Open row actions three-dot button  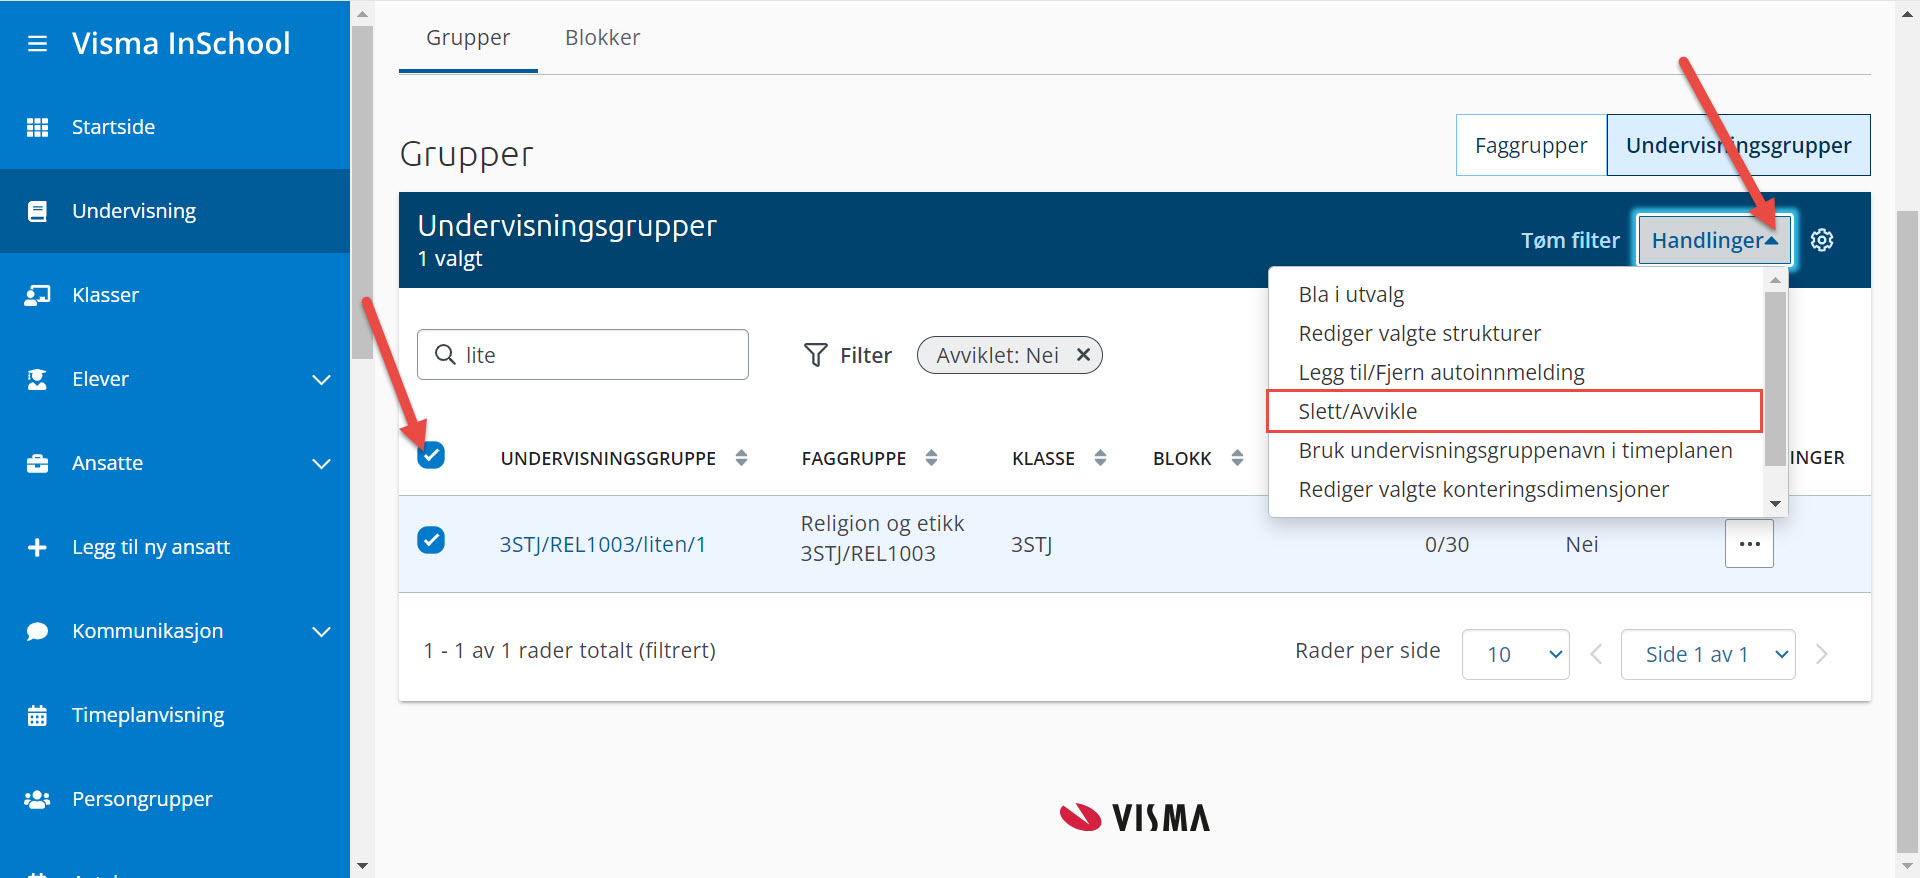[1749, 544]
